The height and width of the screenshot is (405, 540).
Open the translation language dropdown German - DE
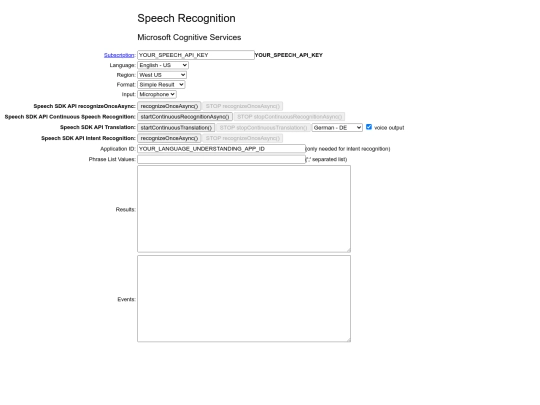pyautogui.click(x=337, y=127)
